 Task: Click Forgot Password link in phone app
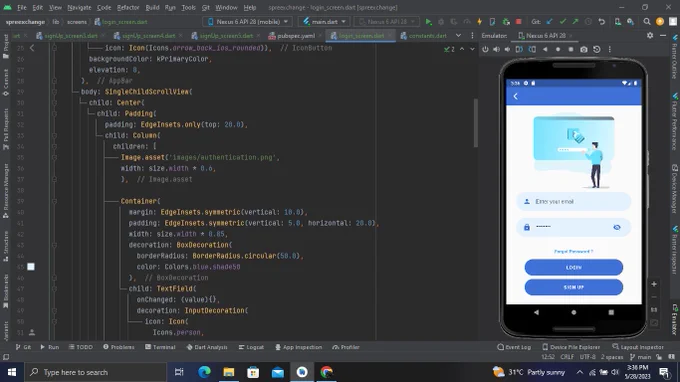(573, 251)
